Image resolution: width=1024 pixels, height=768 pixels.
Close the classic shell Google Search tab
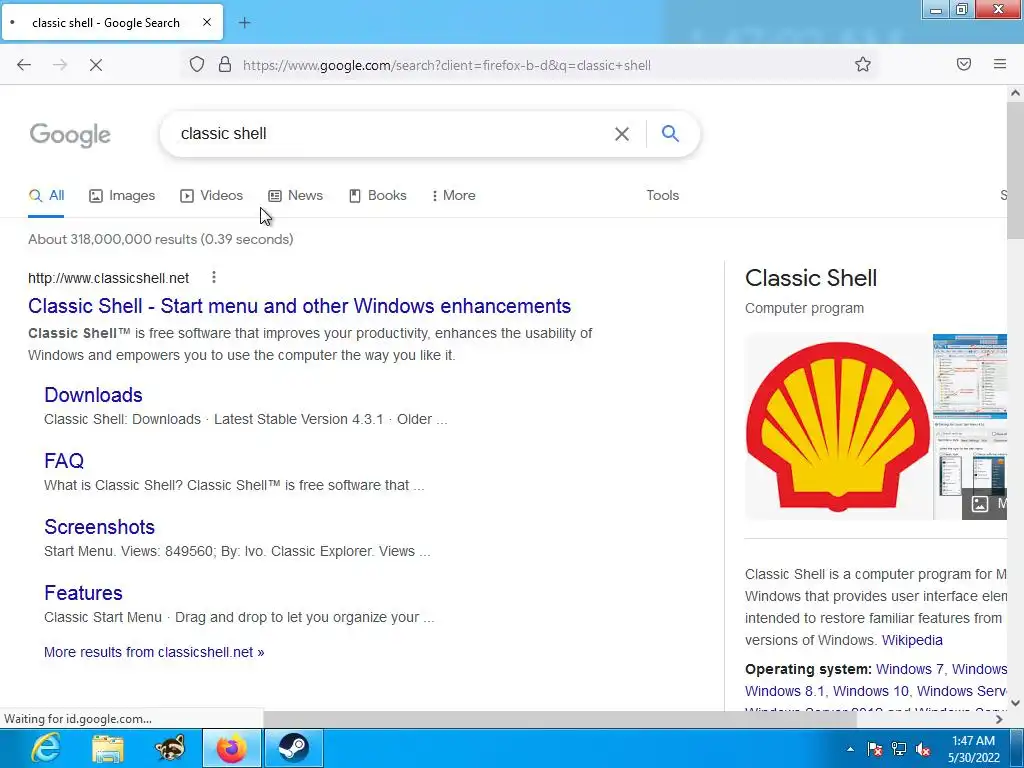click(x=206, y=22)
